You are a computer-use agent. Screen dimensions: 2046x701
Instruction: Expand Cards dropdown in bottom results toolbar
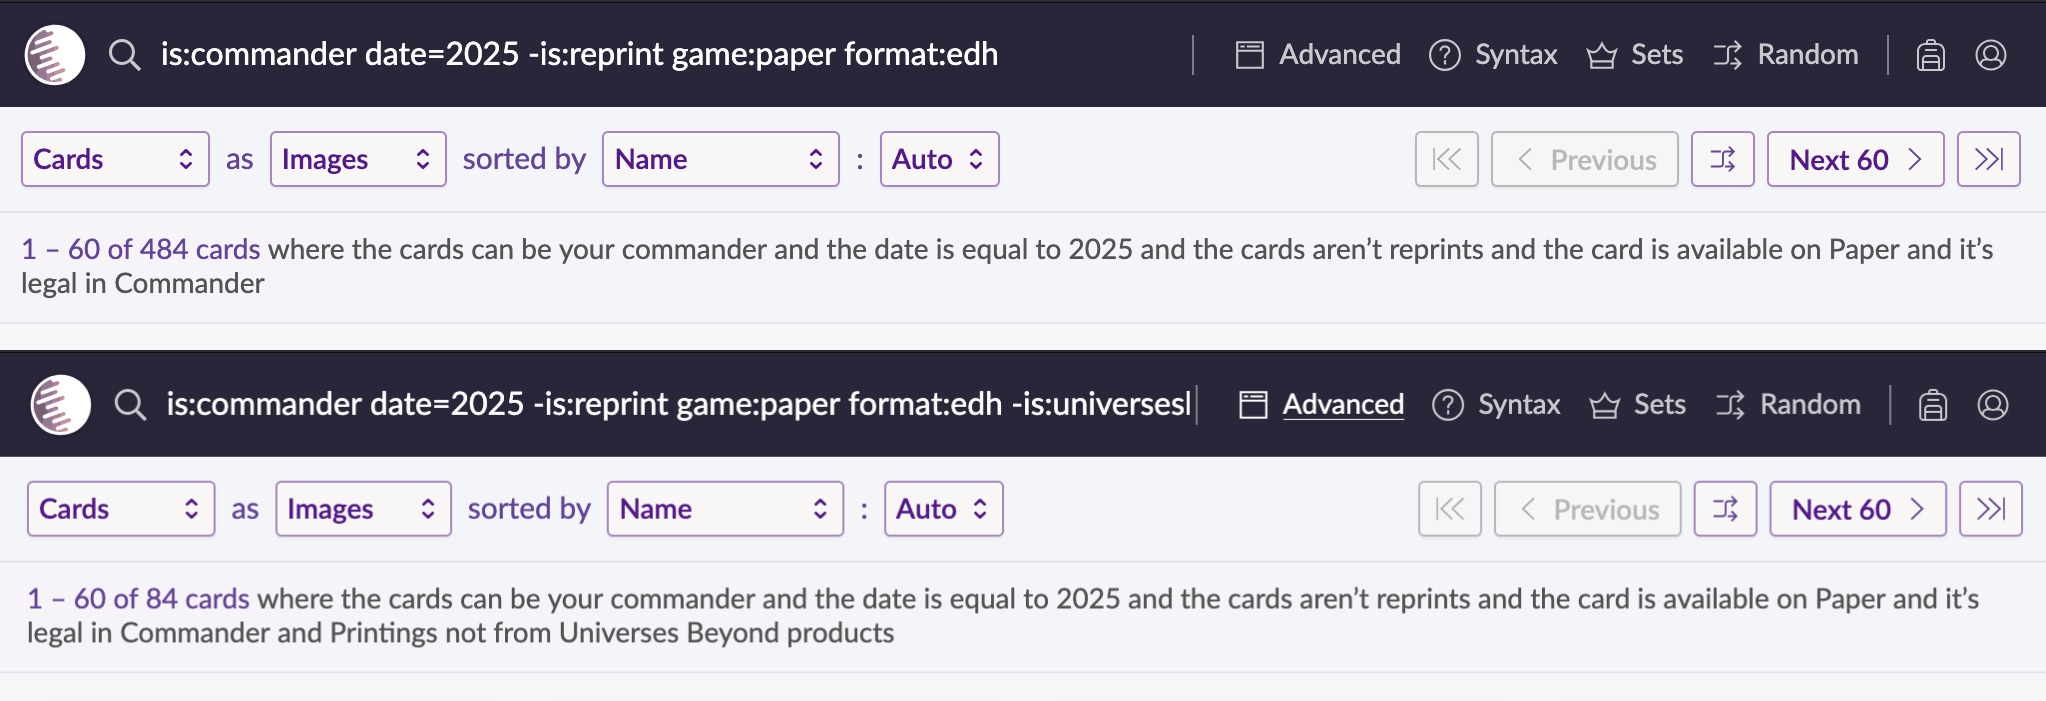pos(121,509)
